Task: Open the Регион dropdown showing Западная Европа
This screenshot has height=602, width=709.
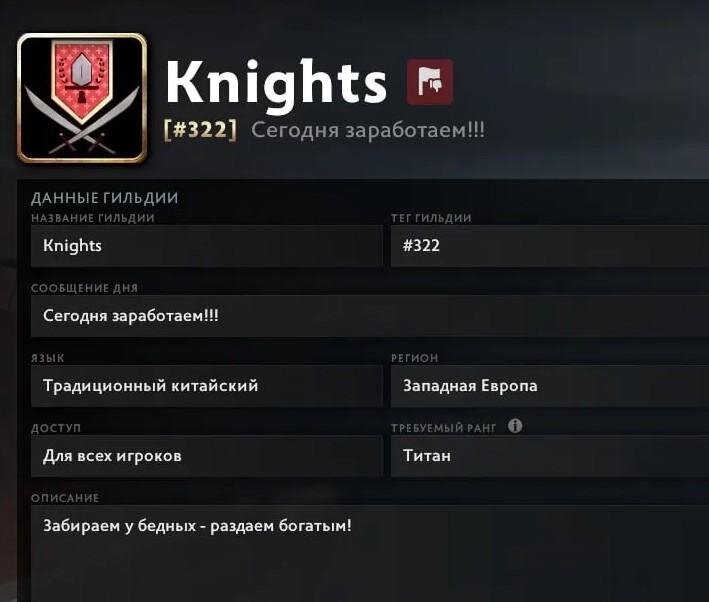Action: [x=549, y=386]
